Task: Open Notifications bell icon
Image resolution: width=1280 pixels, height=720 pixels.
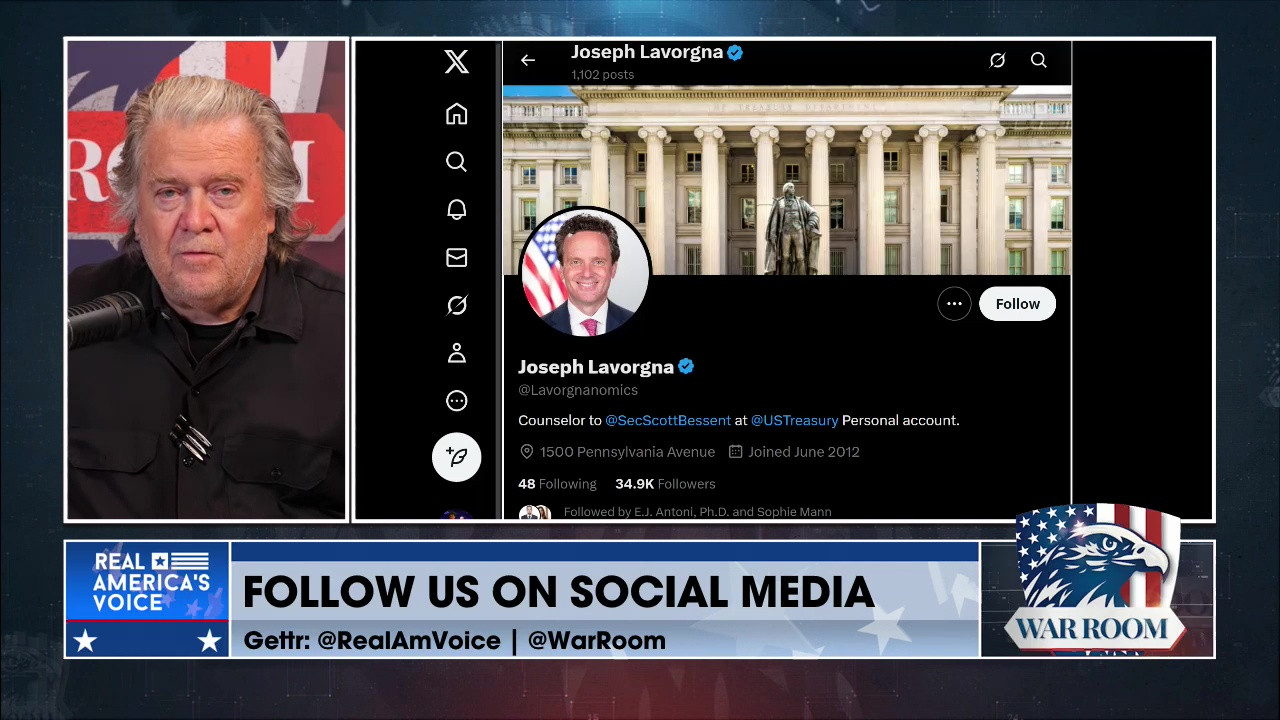Action: pos(456,209)
